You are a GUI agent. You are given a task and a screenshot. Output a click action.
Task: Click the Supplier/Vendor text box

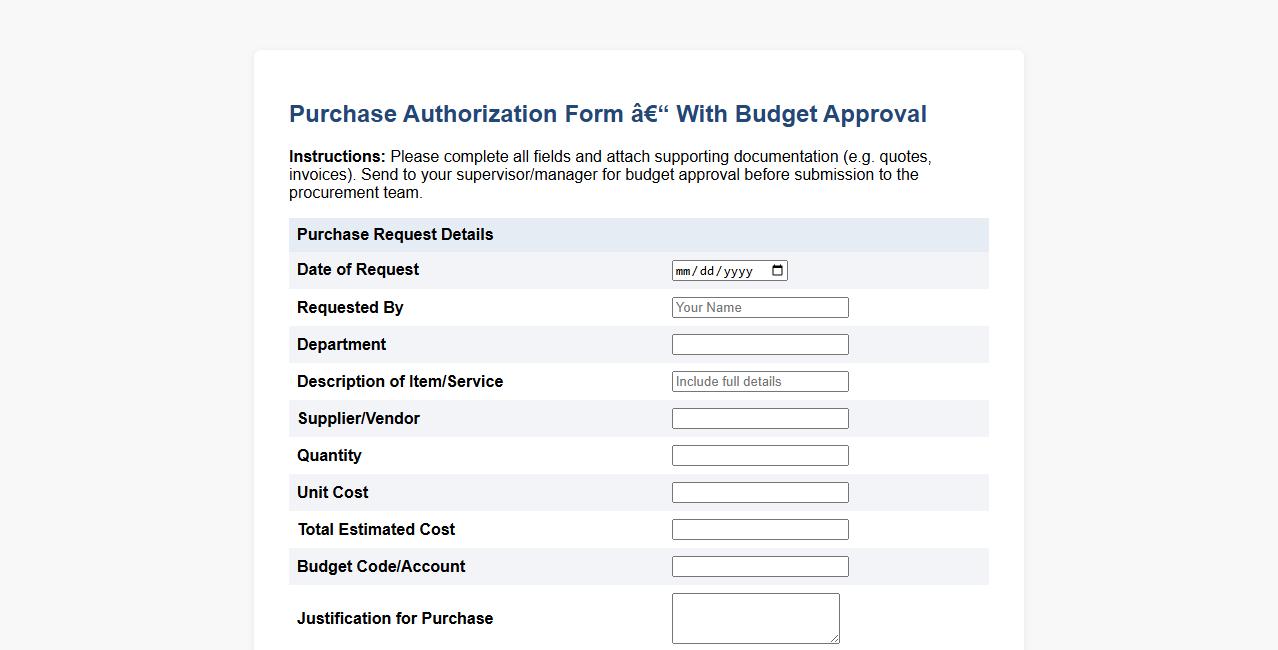tap(759, 418)
